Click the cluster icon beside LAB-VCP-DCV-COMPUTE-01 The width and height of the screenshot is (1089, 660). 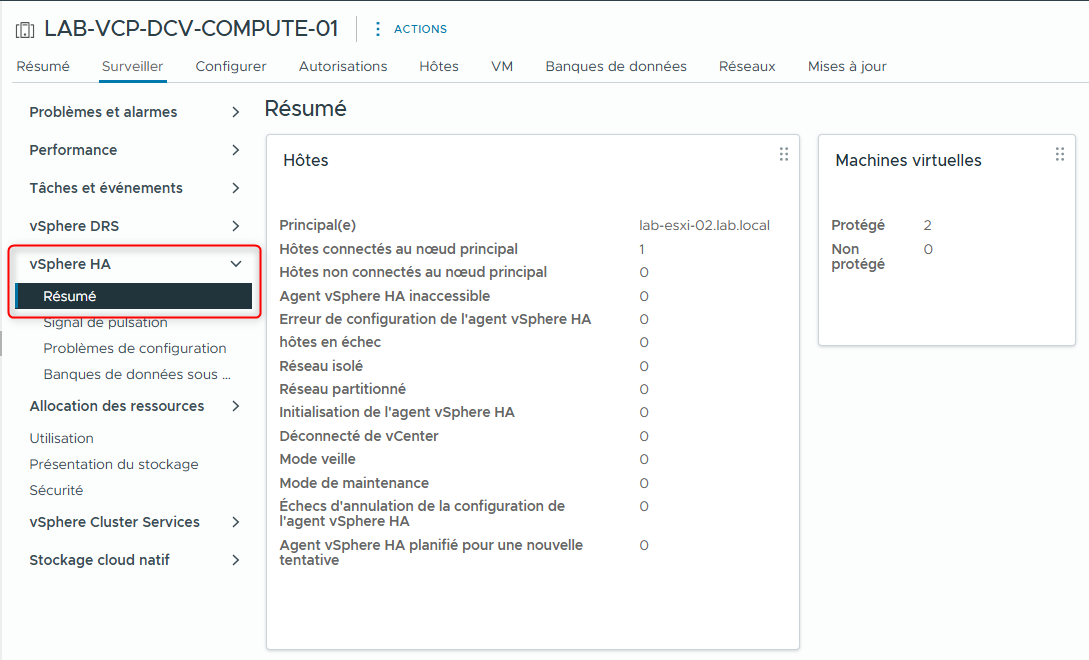[24, 28]
